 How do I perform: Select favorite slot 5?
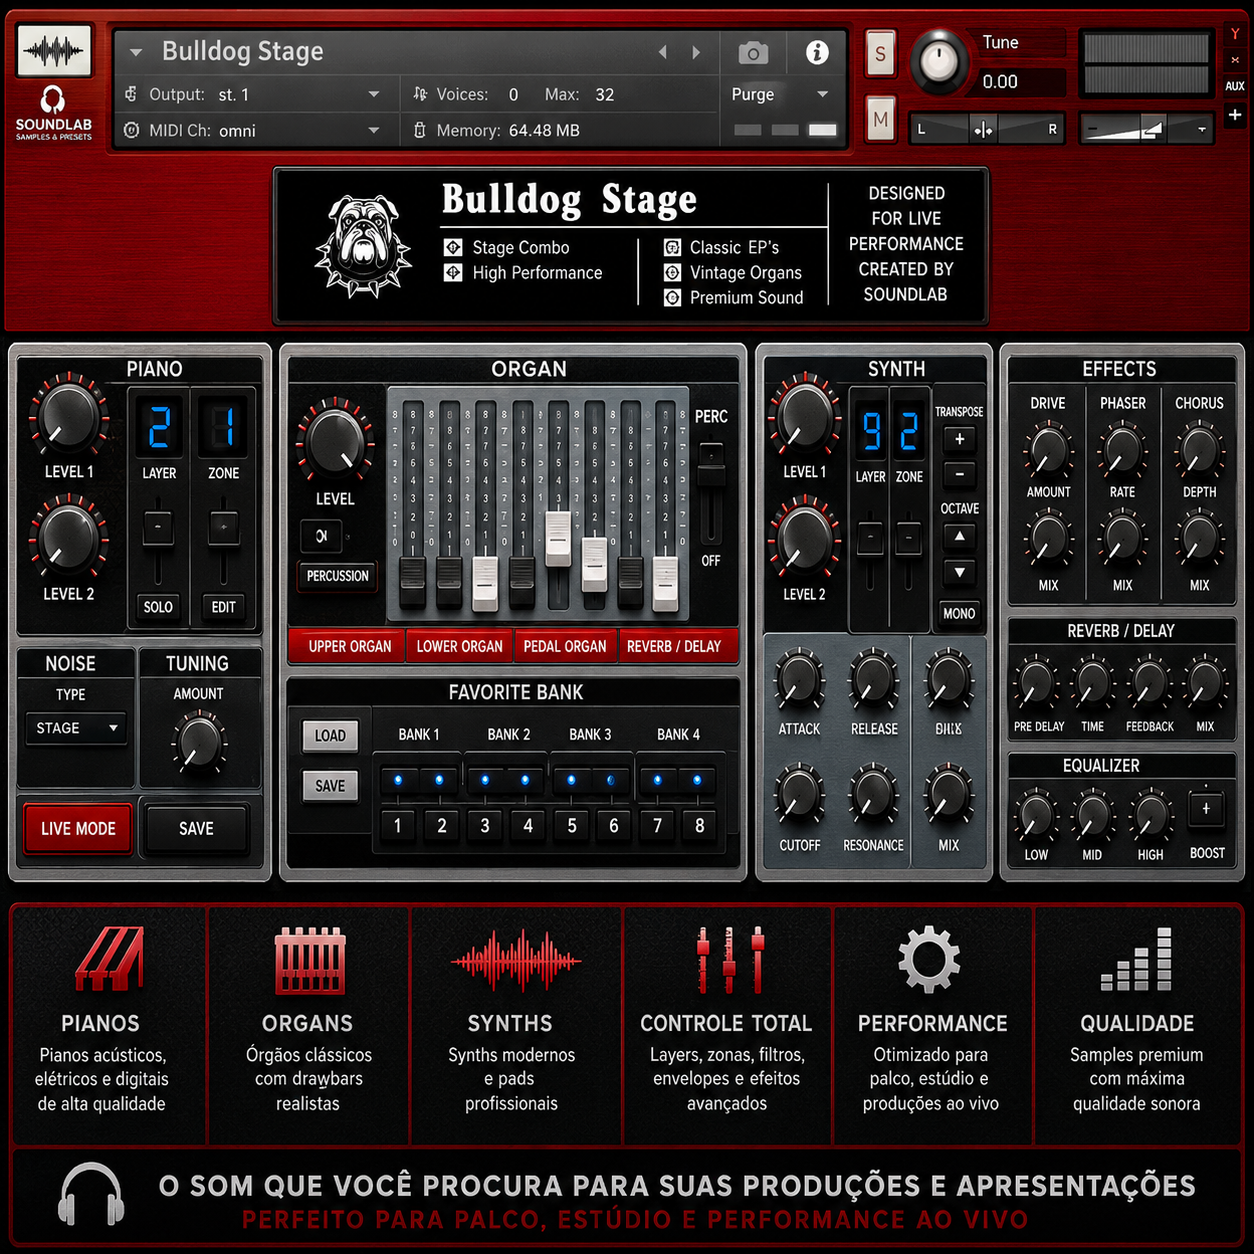click(572, 825)
